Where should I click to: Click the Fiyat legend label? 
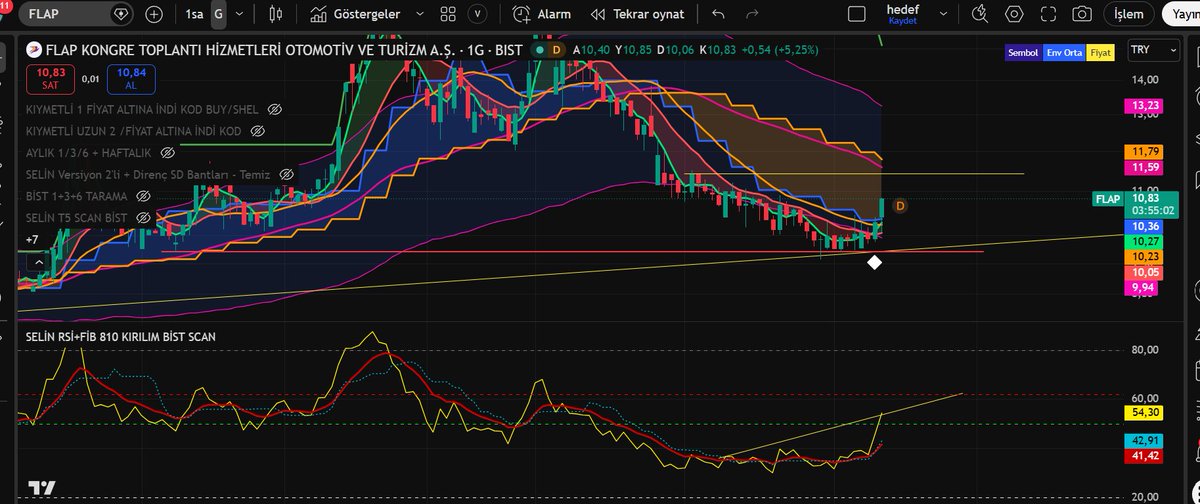[1101, 53]
